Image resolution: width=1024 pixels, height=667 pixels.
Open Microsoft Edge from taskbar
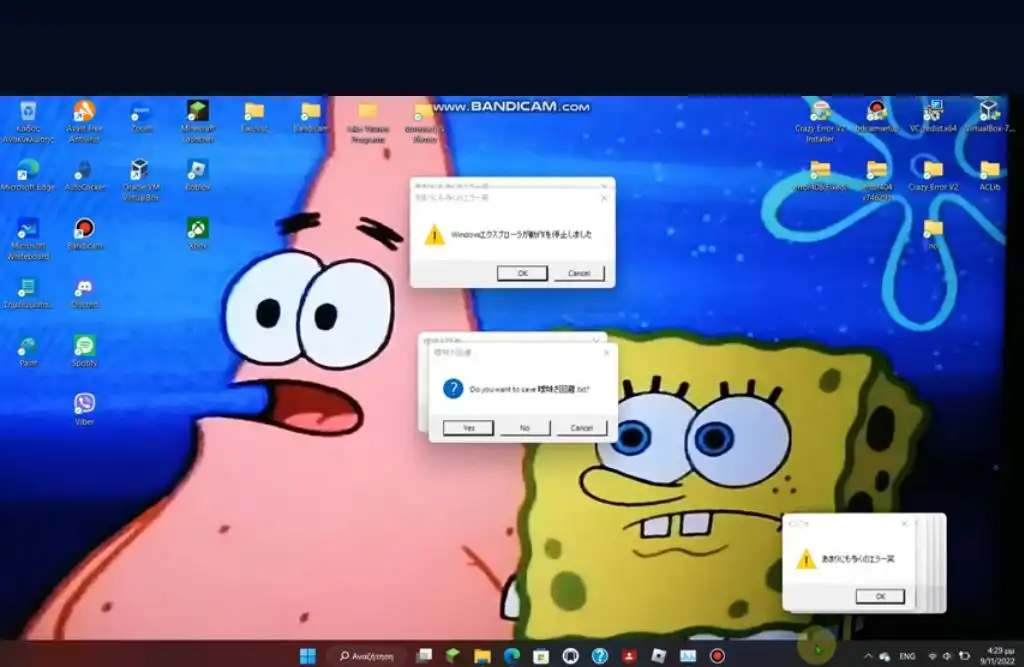tap(511, 655)
